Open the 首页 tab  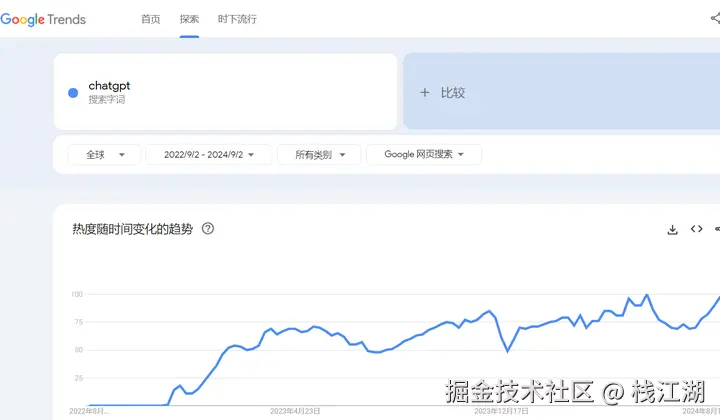pyautogui.click(x=151, y=19)
